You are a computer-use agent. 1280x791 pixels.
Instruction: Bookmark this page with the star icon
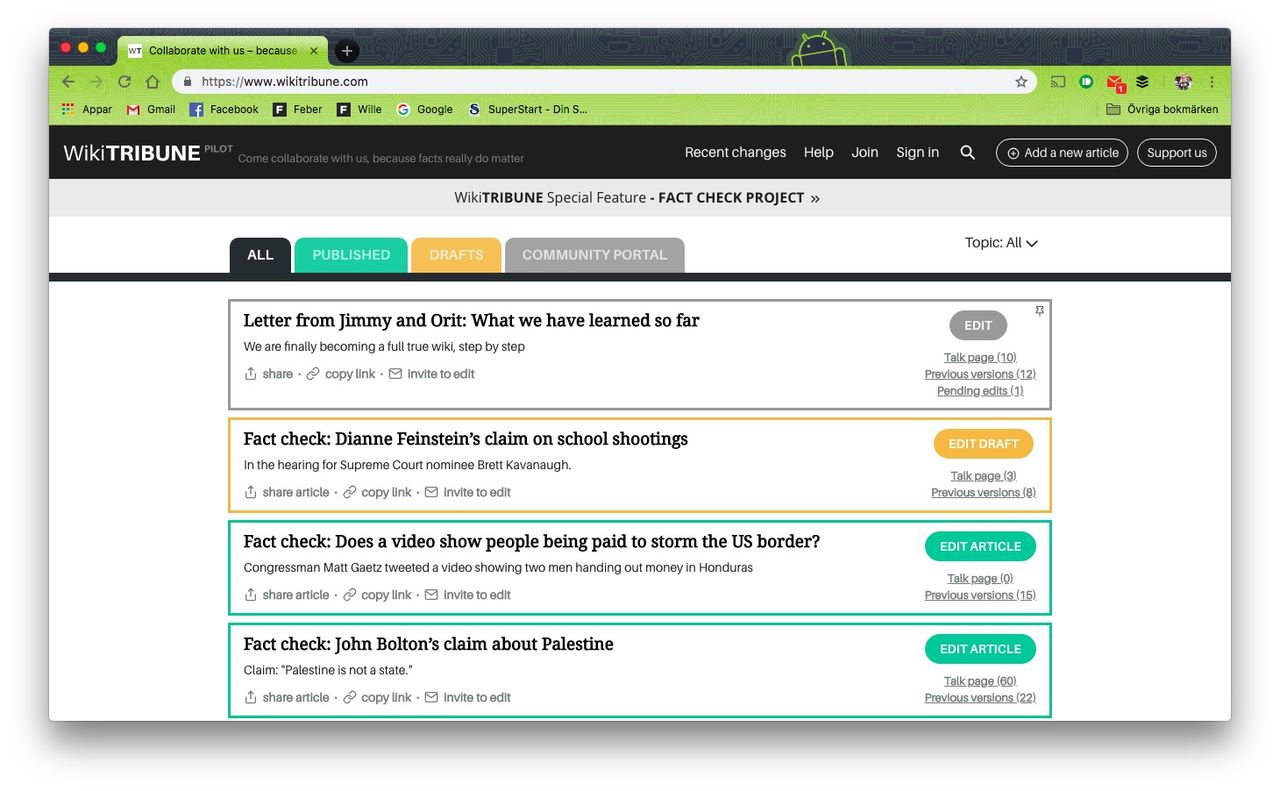click(x=1021, y=82)
